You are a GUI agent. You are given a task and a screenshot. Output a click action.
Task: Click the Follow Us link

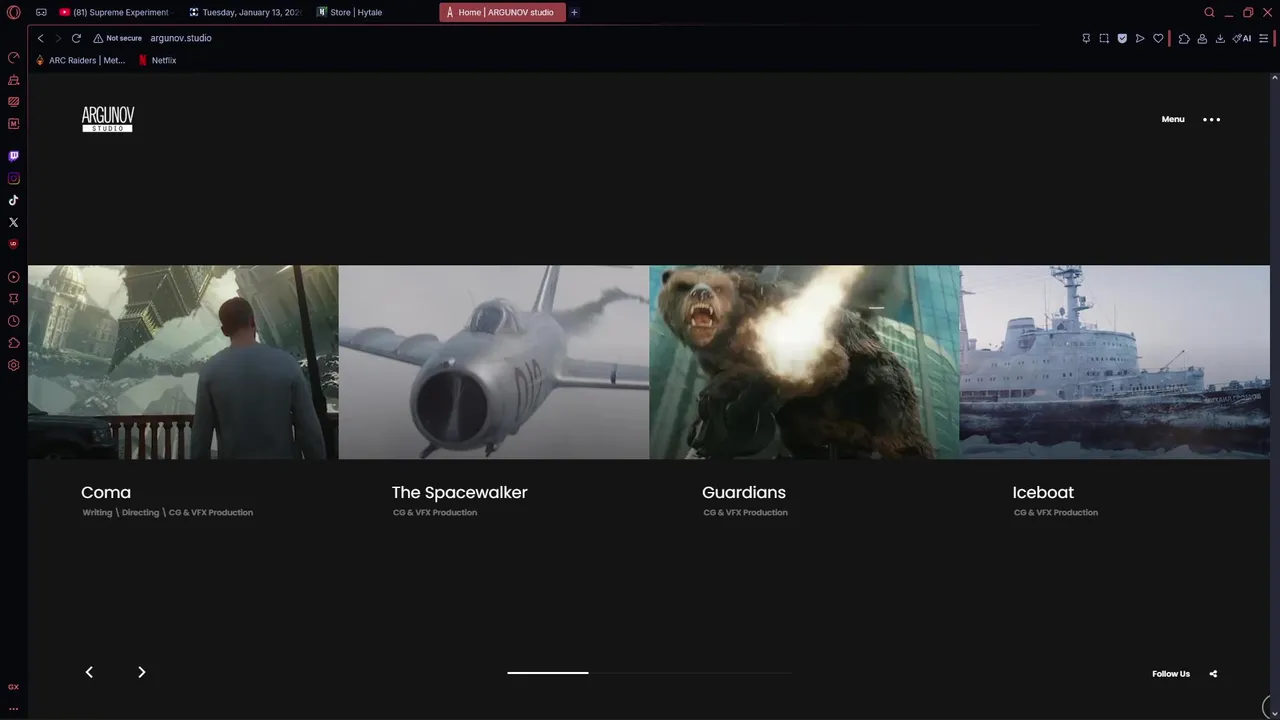click(x=1171, y=674)
